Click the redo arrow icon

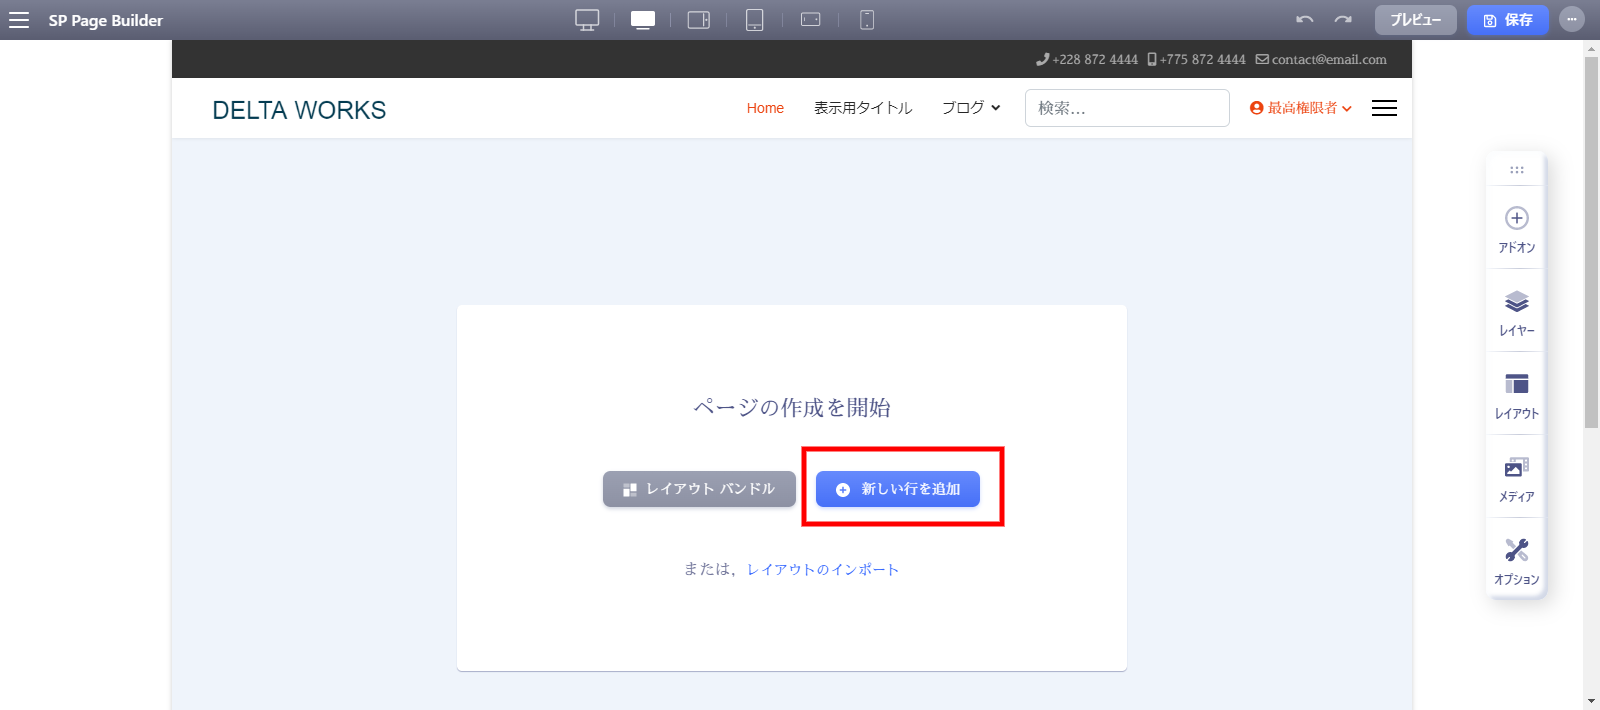(x=1343, y=20)
